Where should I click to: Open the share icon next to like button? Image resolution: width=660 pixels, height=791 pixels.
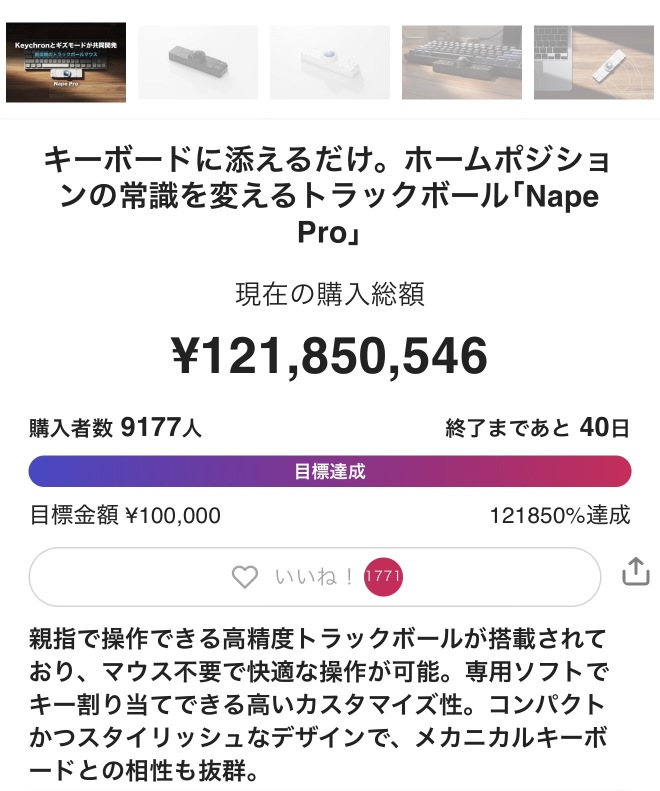coord(636,571)
